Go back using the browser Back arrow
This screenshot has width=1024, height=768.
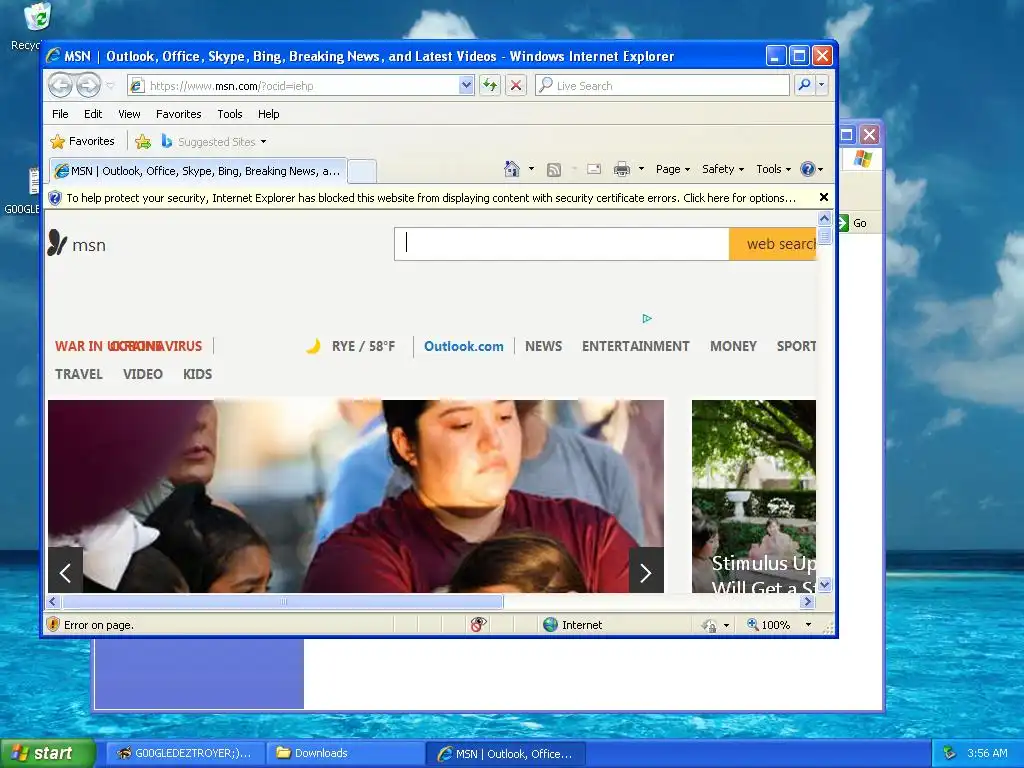click(61, 85)
